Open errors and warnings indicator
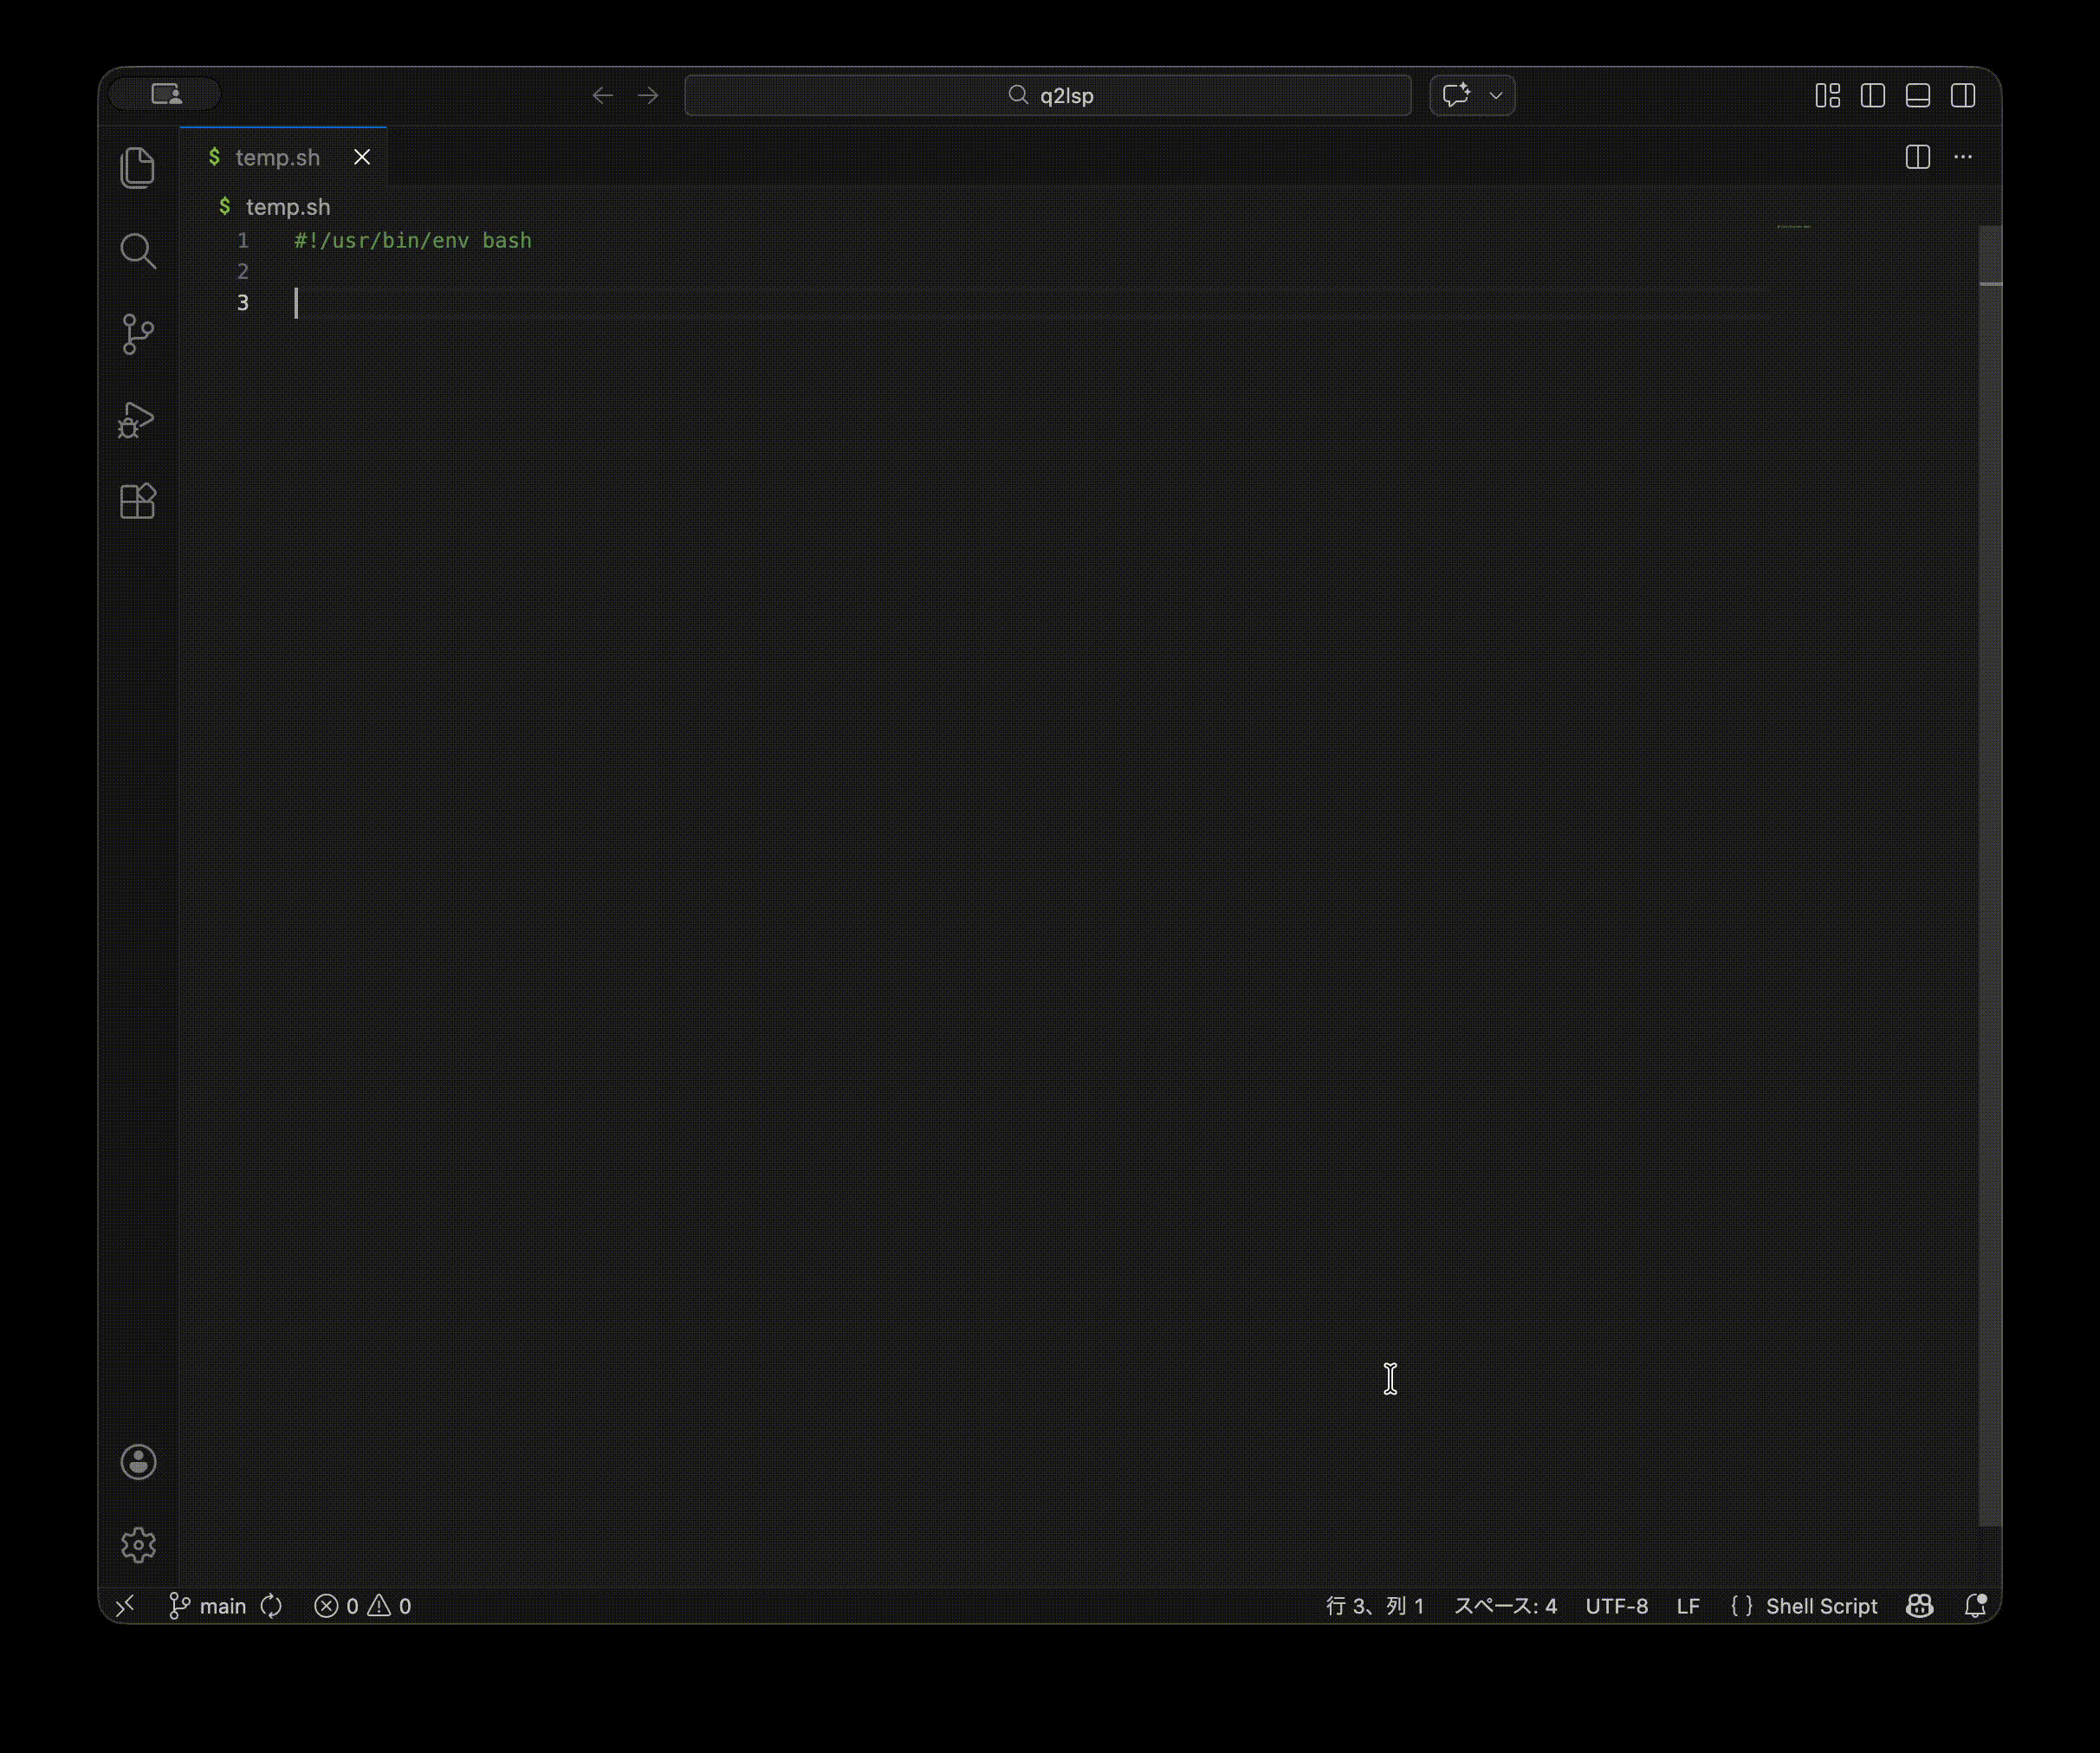Screen dimensions: 2100x1753 tap(363, 1606)
